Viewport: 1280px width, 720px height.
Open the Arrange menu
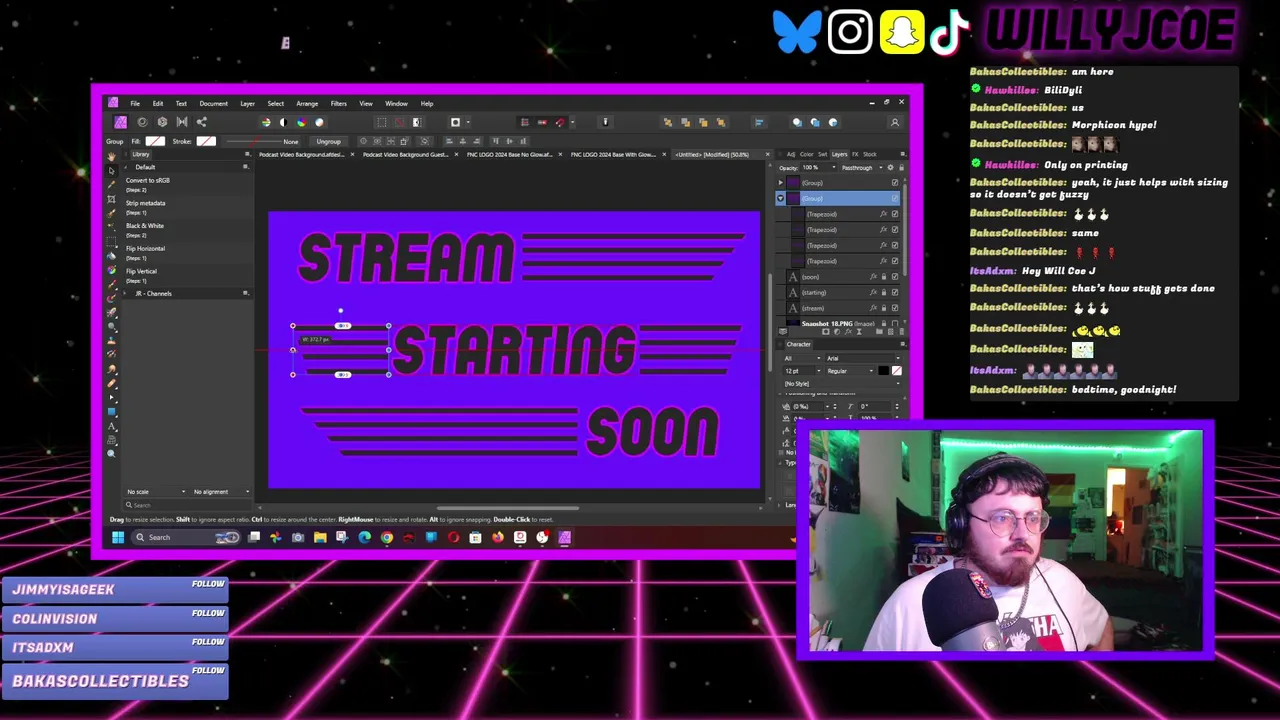coord(307,103)
